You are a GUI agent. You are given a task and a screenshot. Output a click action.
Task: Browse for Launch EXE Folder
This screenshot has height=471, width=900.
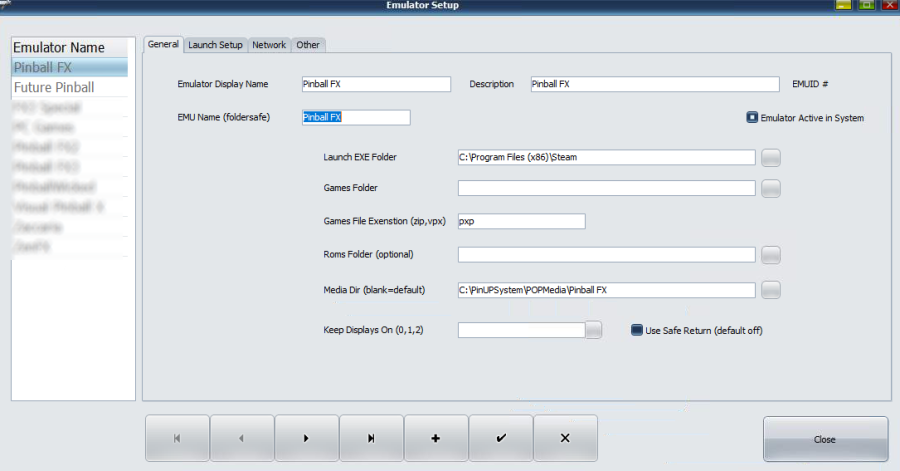(x=771, y=157)
